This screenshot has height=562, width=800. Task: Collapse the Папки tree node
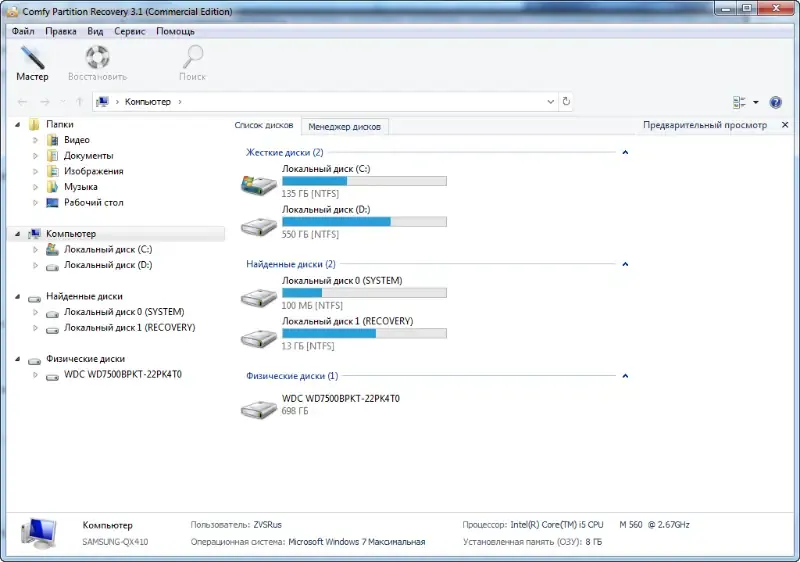[17, 124]
